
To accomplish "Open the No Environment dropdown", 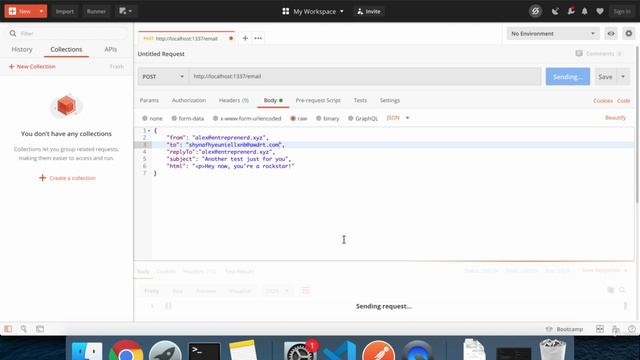I will tap(553, 33).
